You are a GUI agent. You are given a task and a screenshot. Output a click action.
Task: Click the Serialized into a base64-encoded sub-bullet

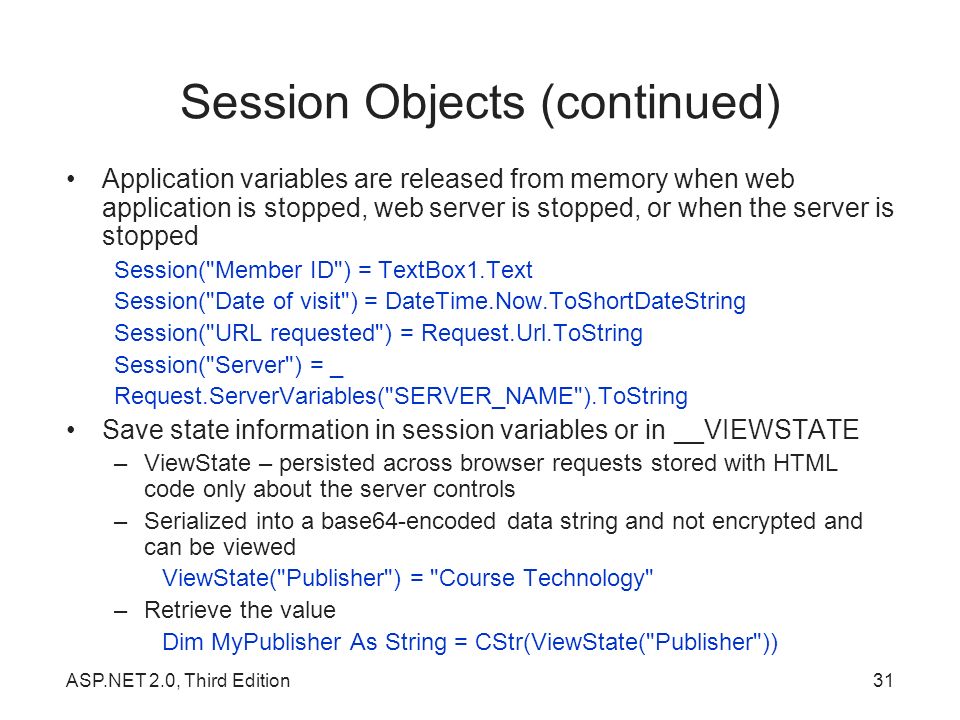click(503, 533)
